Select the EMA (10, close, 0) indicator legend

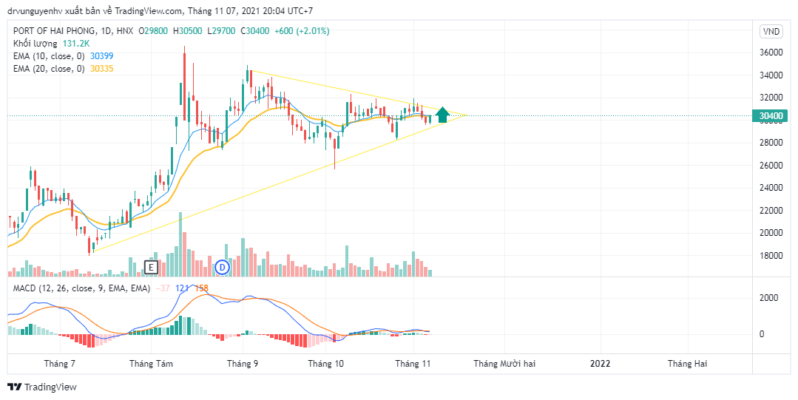49,56
